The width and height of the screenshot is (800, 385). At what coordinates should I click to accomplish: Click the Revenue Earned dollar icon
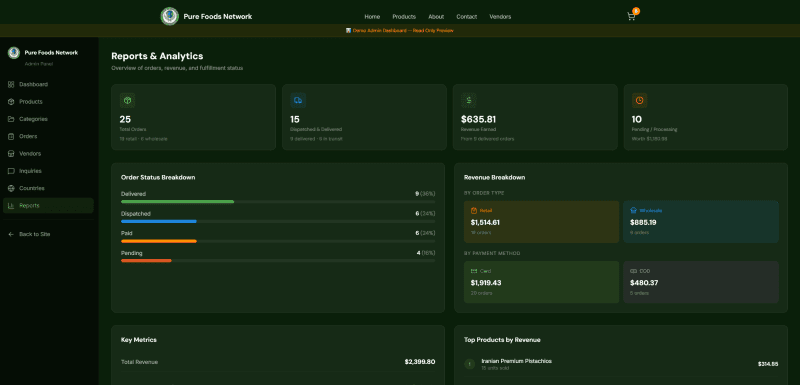click(469, 100)
